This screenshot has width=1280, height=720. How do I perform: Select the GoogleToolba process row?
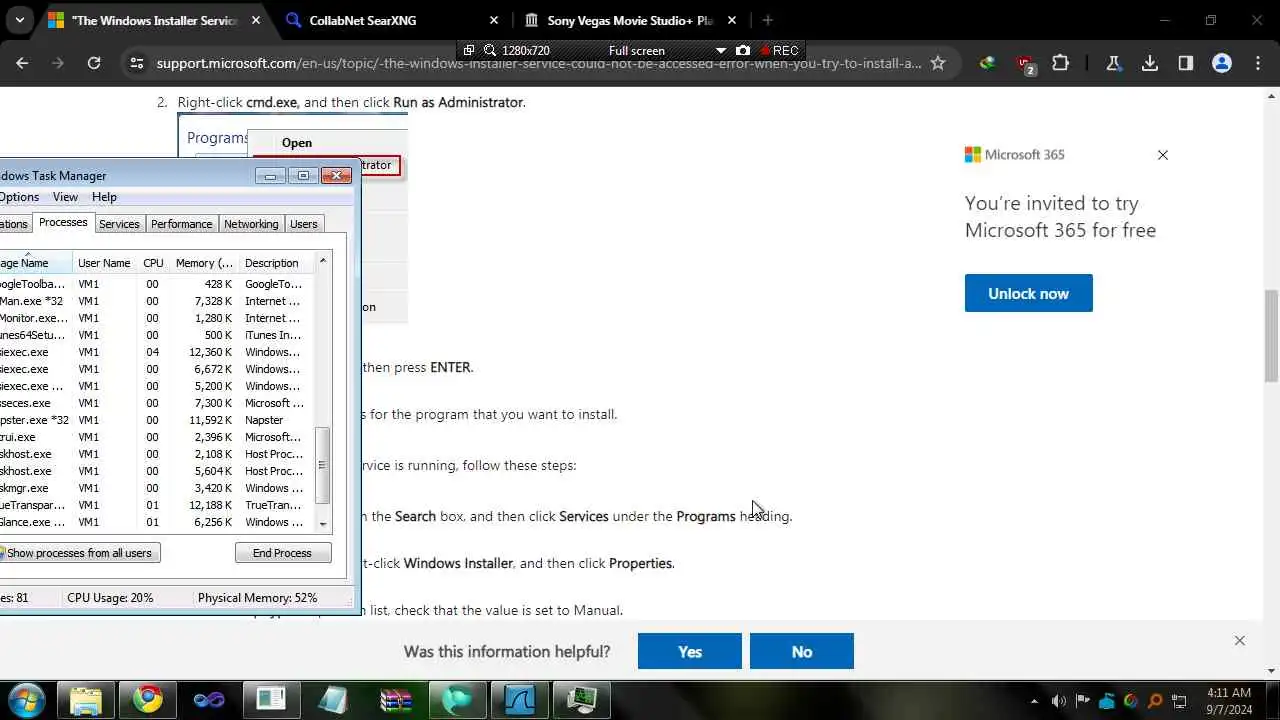click(156, 284)
